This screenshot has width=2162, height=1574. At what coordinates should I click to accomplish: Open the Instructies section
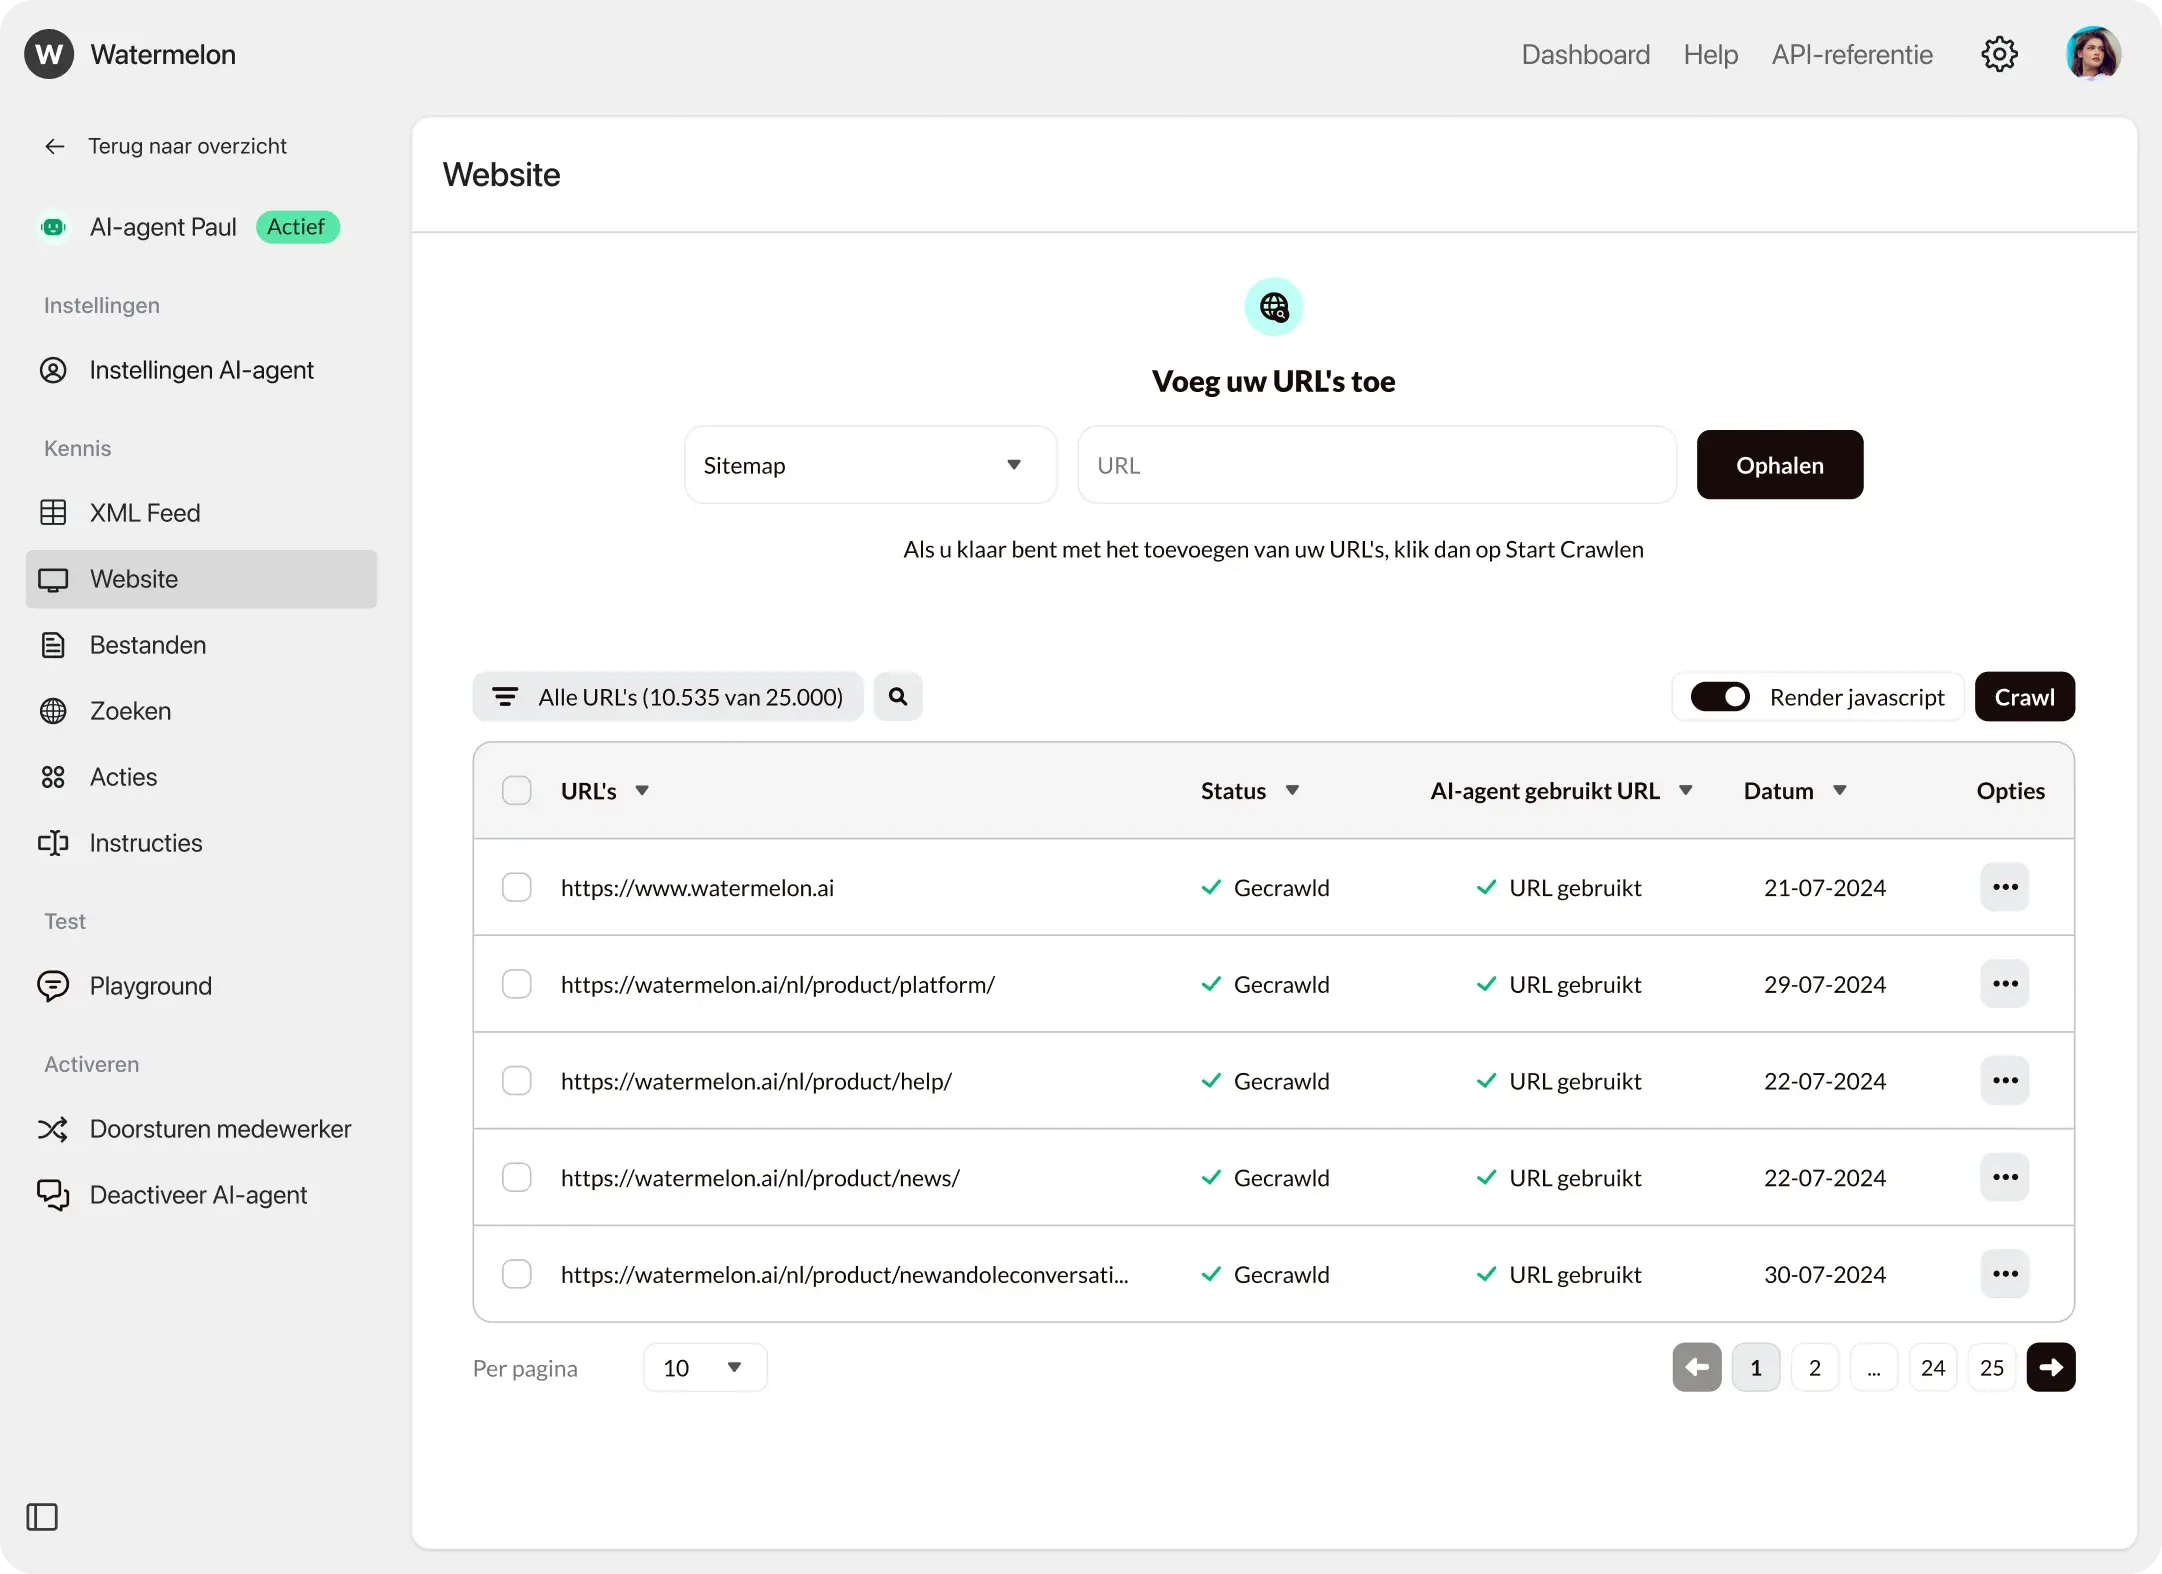pos(146,843)
